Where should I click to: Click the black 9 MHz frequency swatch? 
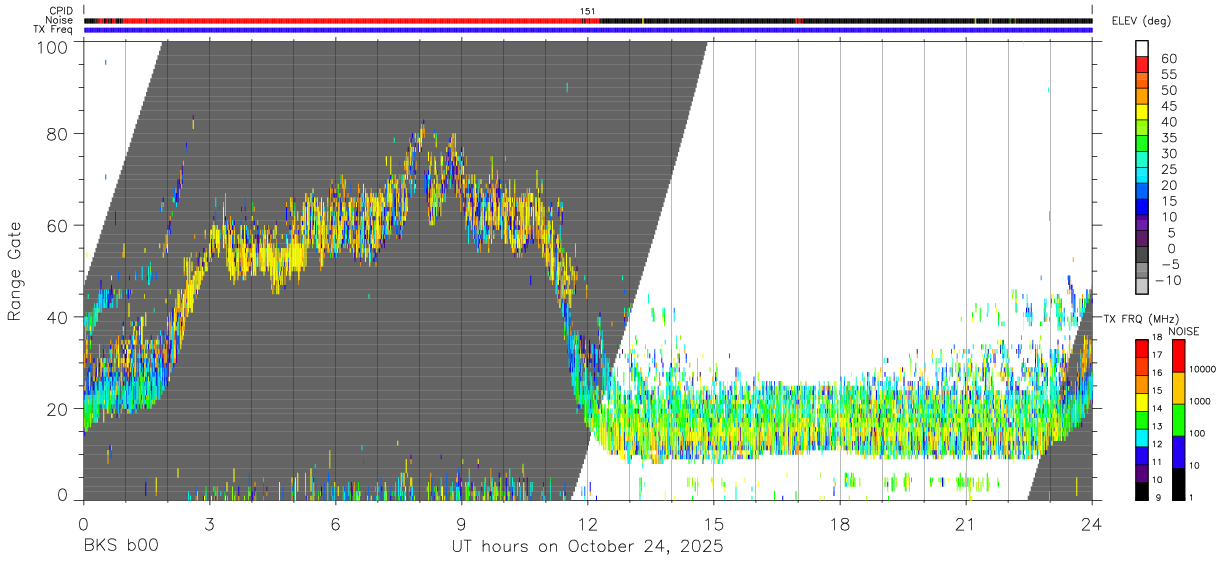[x=1141, y=491]
